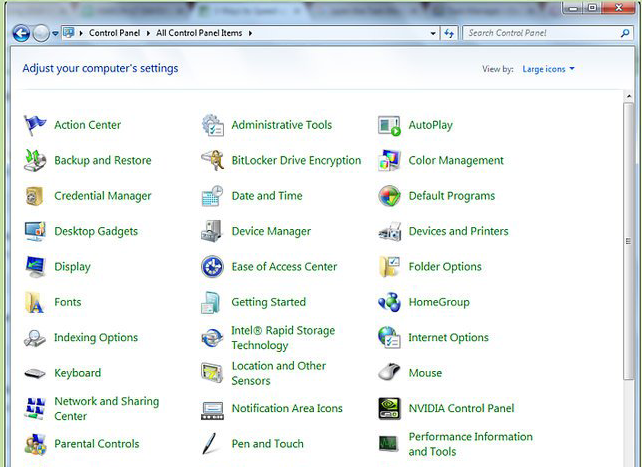Open the Performance Information and Tools icon
Viewport: 642px width, 467px height.
point(389,444)
